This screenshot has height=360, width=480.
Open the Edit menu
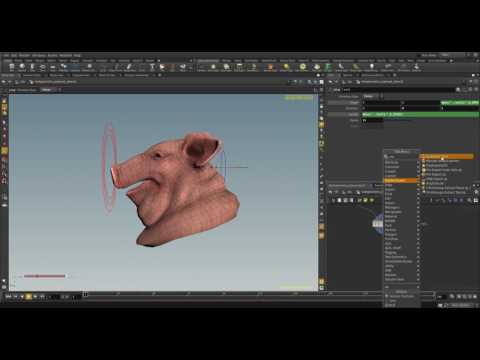(x=14, y=55)
